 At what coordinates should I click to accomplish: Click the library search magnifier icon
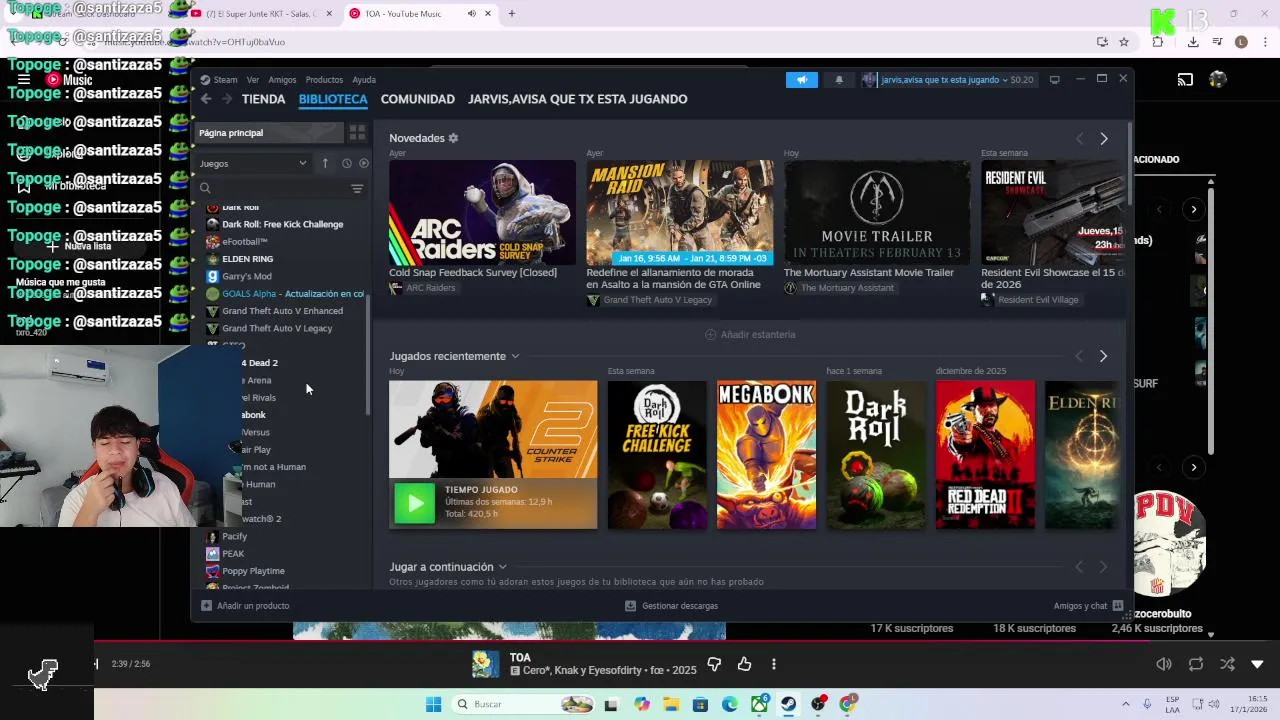(x=205, y=188)
